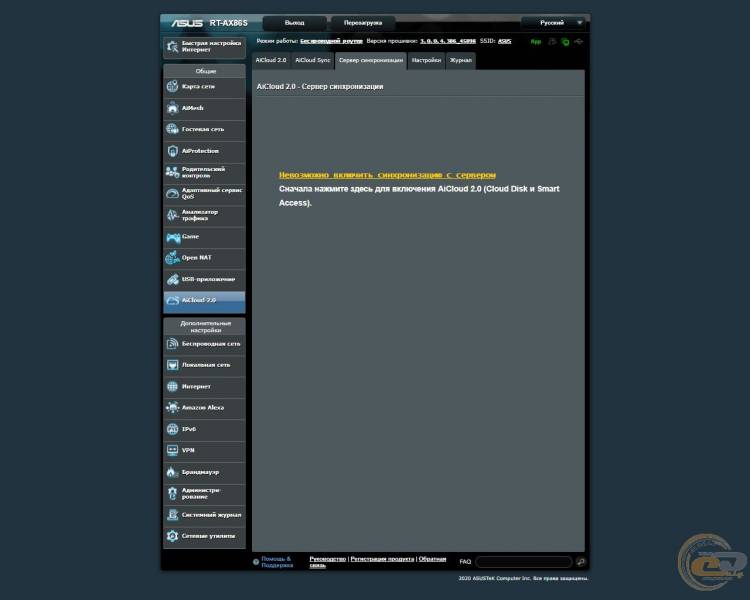Click the firmware version link
The image size is (750, 600).
pyautogui.click(x=448, y=41)
